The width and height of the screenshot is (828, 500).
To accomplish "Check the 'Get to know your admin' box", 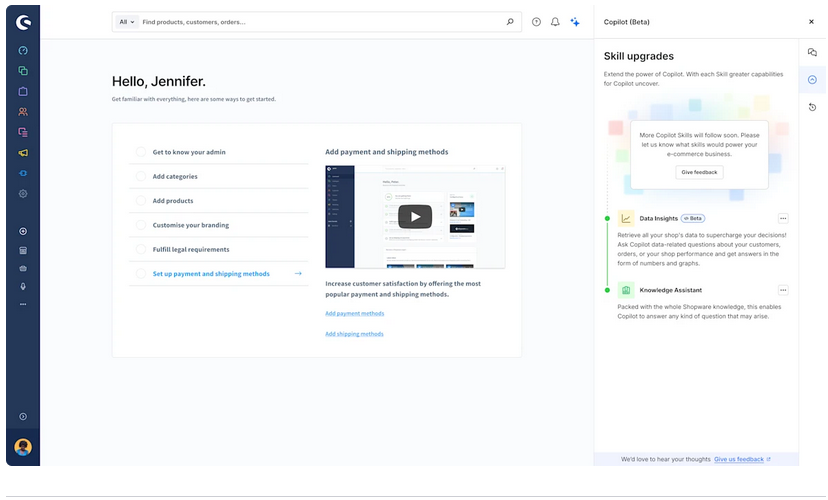I will click(x=141, y=152).
